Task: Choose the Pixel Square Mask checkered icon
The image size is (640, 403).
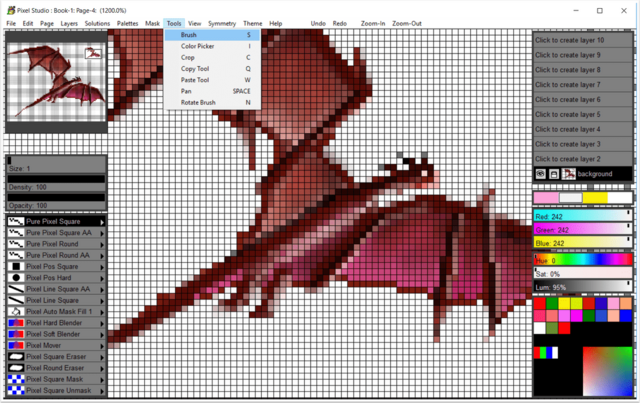Action: click(x=16, y=379)
